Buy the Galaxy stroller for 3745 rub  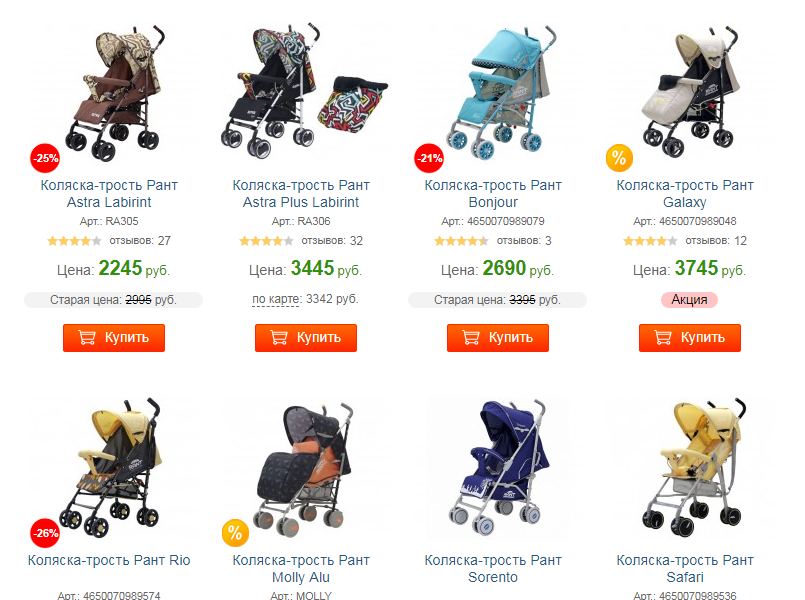point(690,338)
